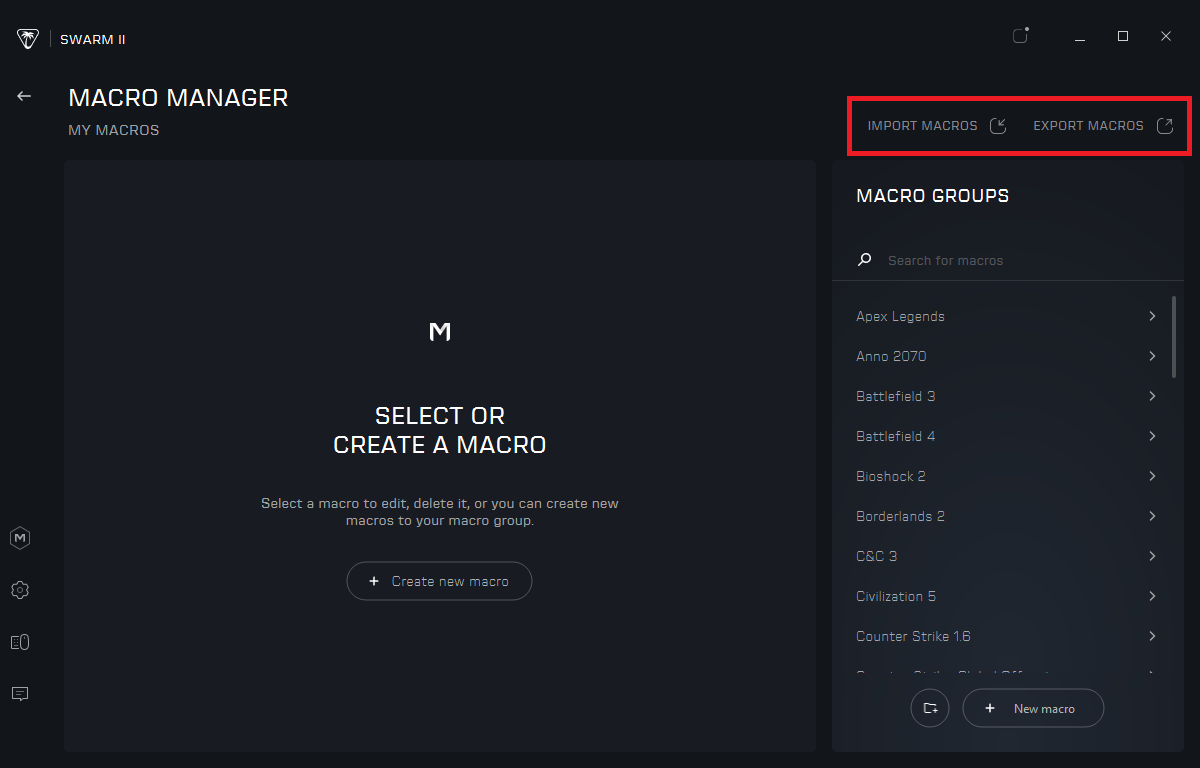Screen dimensions: 1200x768
Task: Open settings via the gear sidebar icon
Action: click(x=20, y=590)
